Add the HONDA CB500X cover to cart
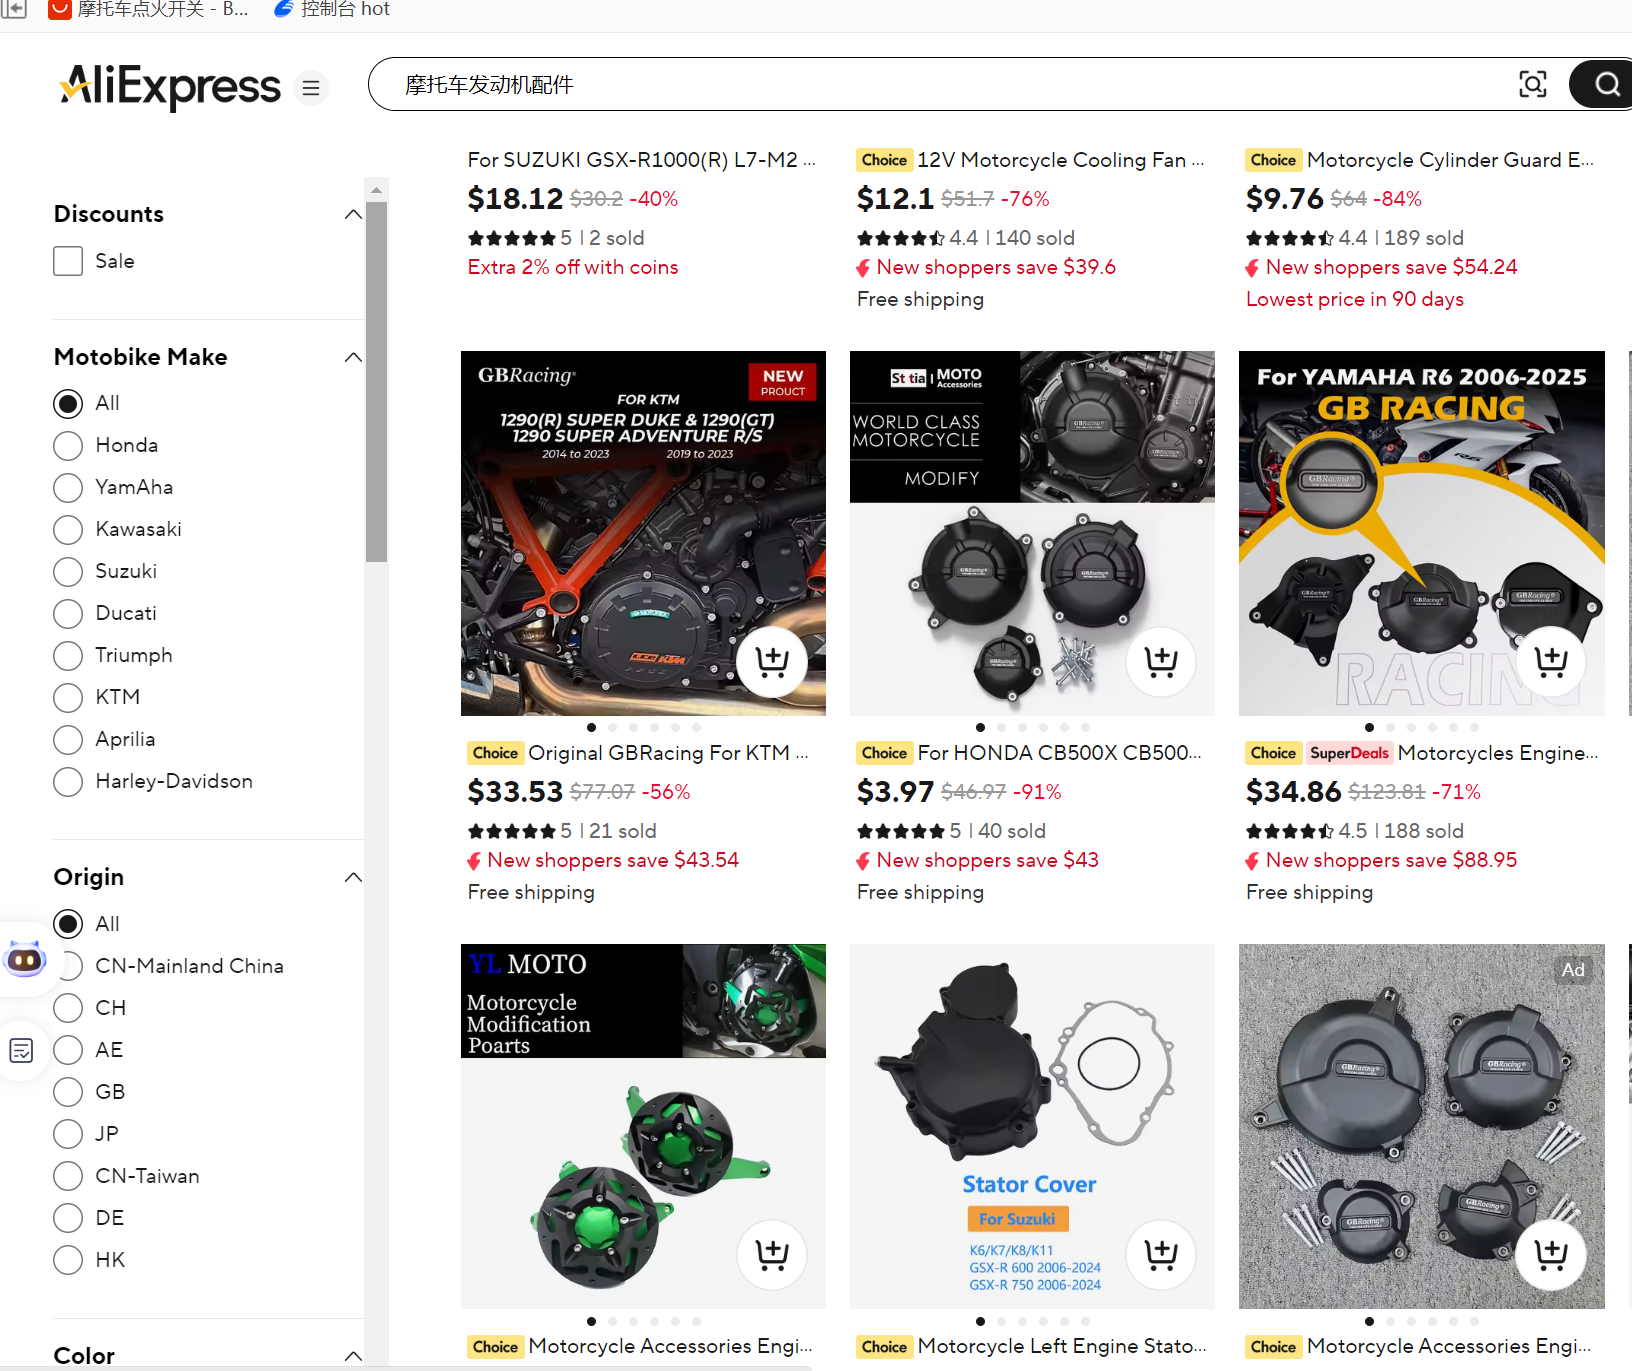The image size is (1632, 1371). coord(1161,661)
